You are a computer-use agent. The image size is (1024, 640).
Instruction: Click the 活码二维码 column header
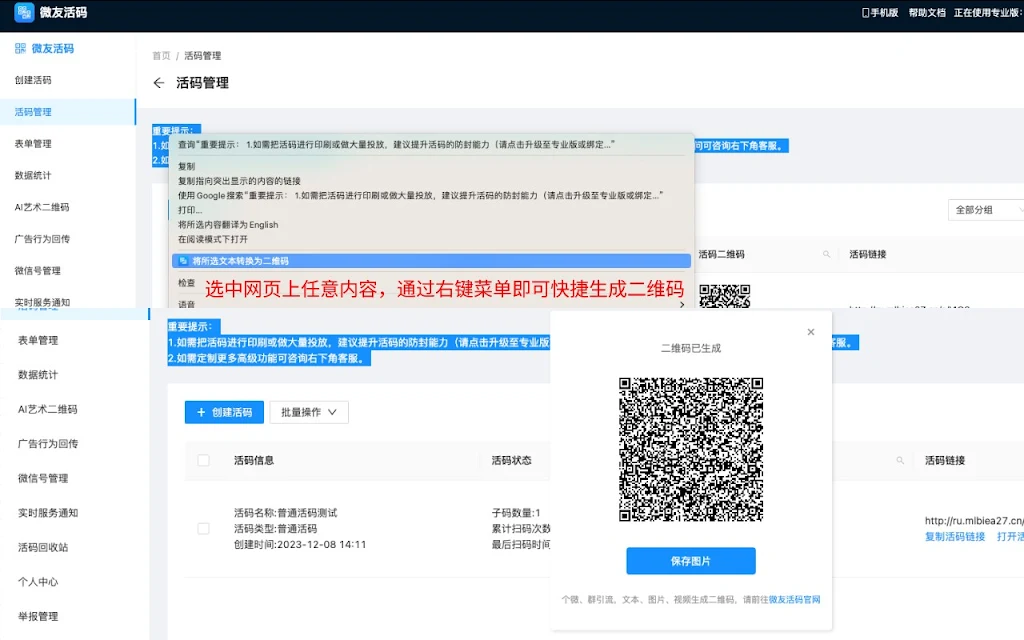pyautogui.click(x=722, y=254)
